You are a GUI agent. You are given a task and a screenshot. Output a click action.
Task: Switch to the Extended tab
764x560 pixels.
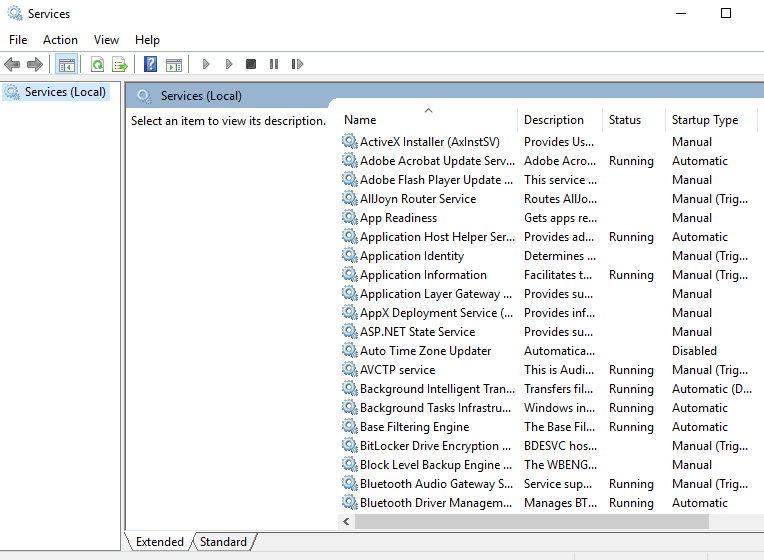(159, 542)
